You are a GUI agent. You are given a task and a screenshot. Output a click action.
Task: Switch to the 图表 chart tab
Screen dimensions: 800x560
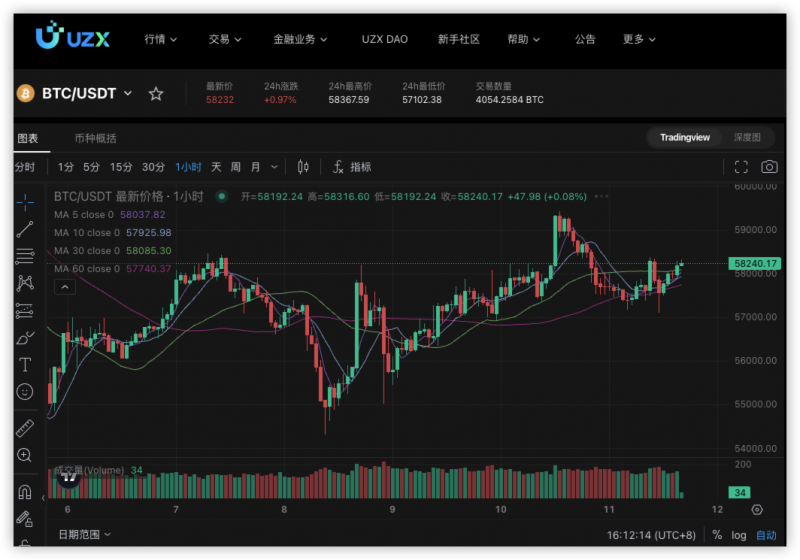point(28,138)
